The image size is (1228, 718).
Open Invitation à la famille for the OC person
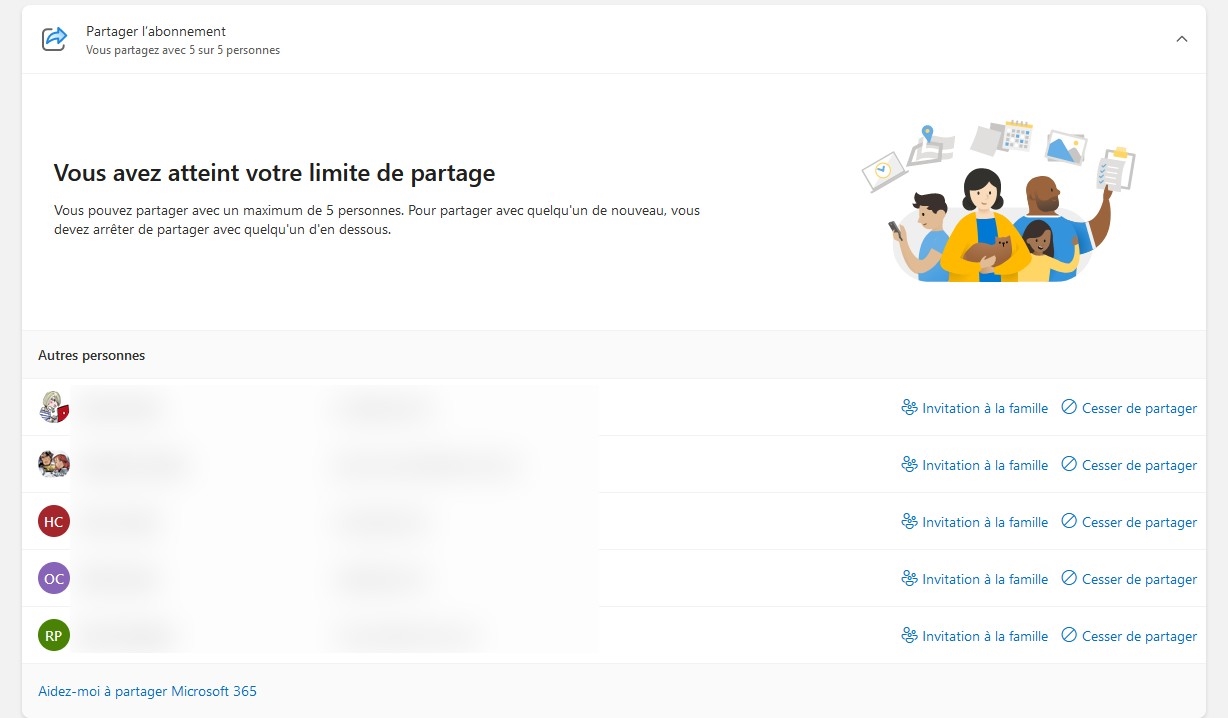tap(984, 578)
